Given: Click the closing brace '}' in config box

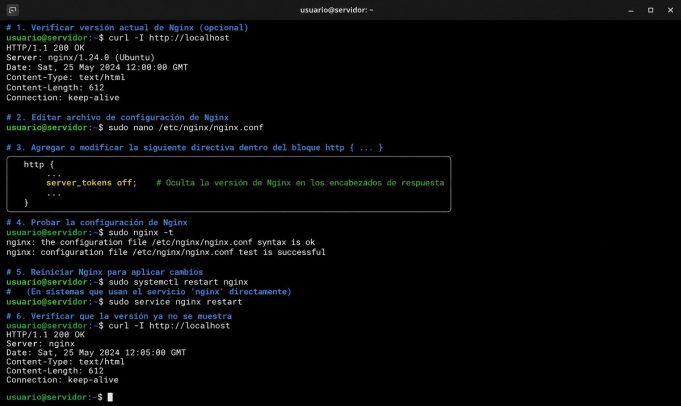Looking at the screenshot, I should (26, 202).
